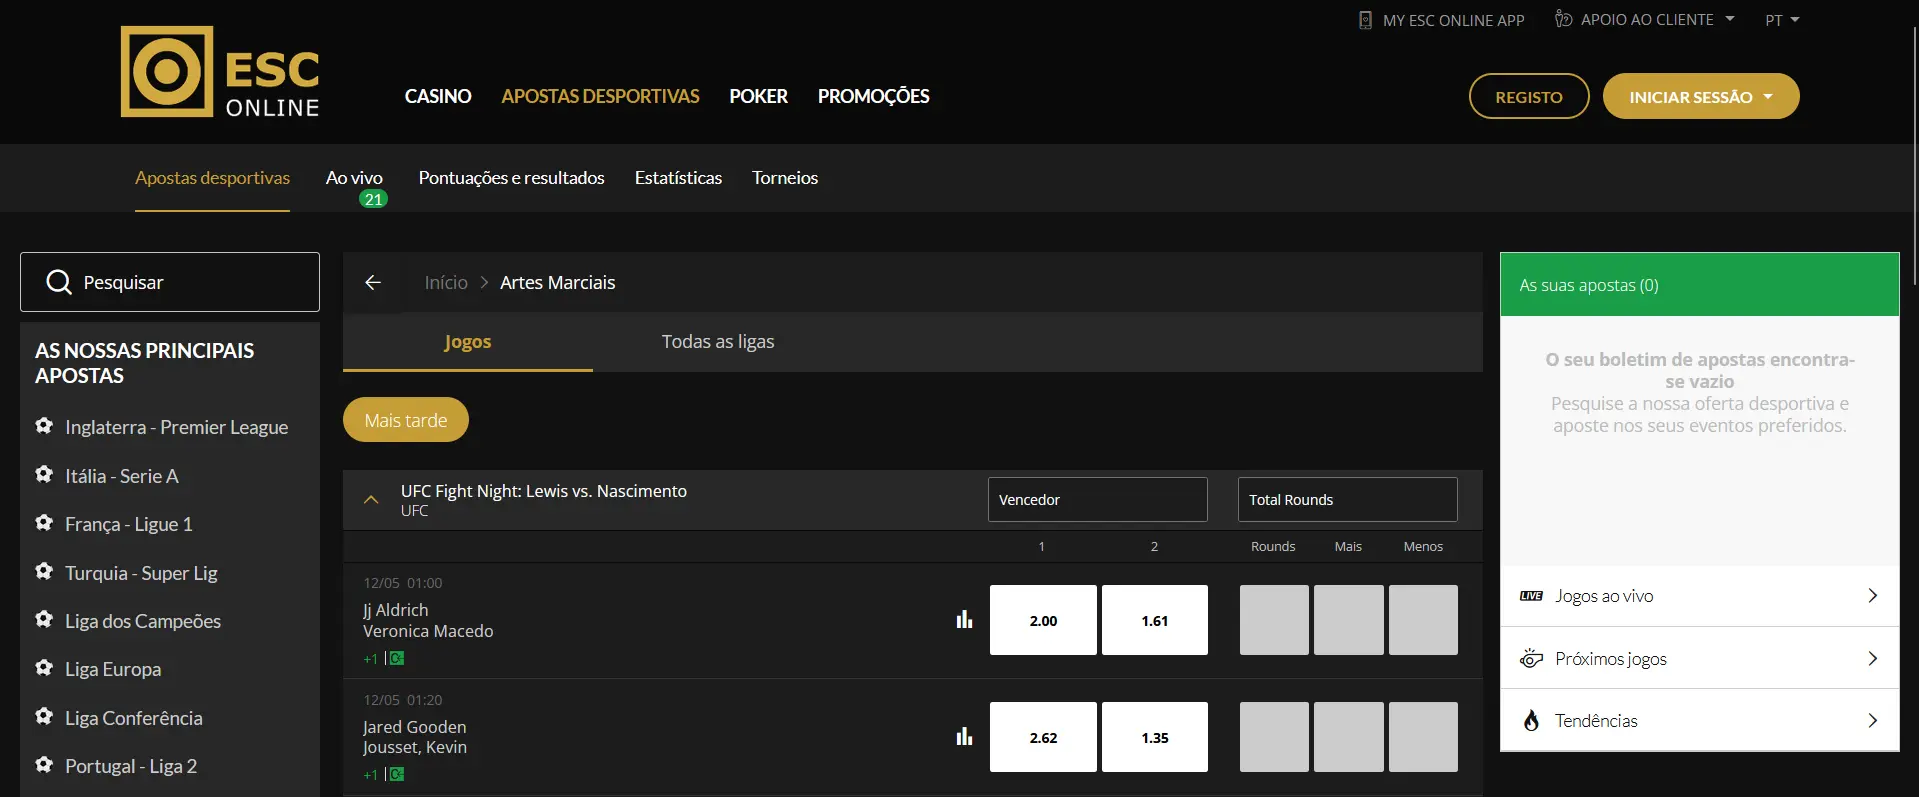The width and height of the screenshot is (1919, 797).
Task: Open Apostas Desportivas in main menu
Action: tap(600, 96)
